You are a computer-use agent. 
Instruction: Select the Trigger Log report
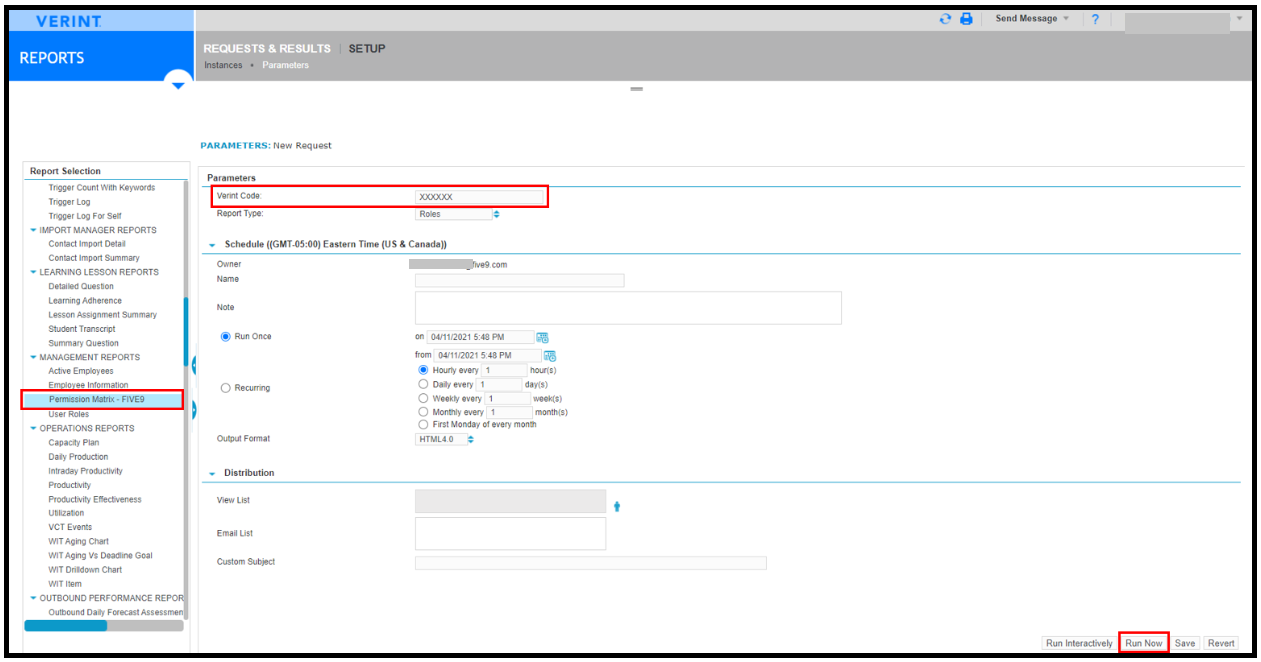click(69, 202)
